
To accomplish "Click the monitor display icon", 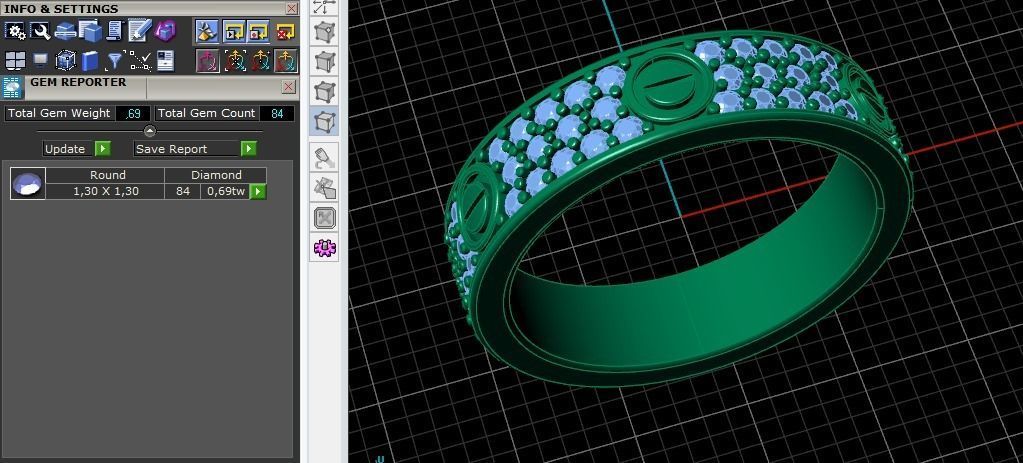I will (40, 61).
